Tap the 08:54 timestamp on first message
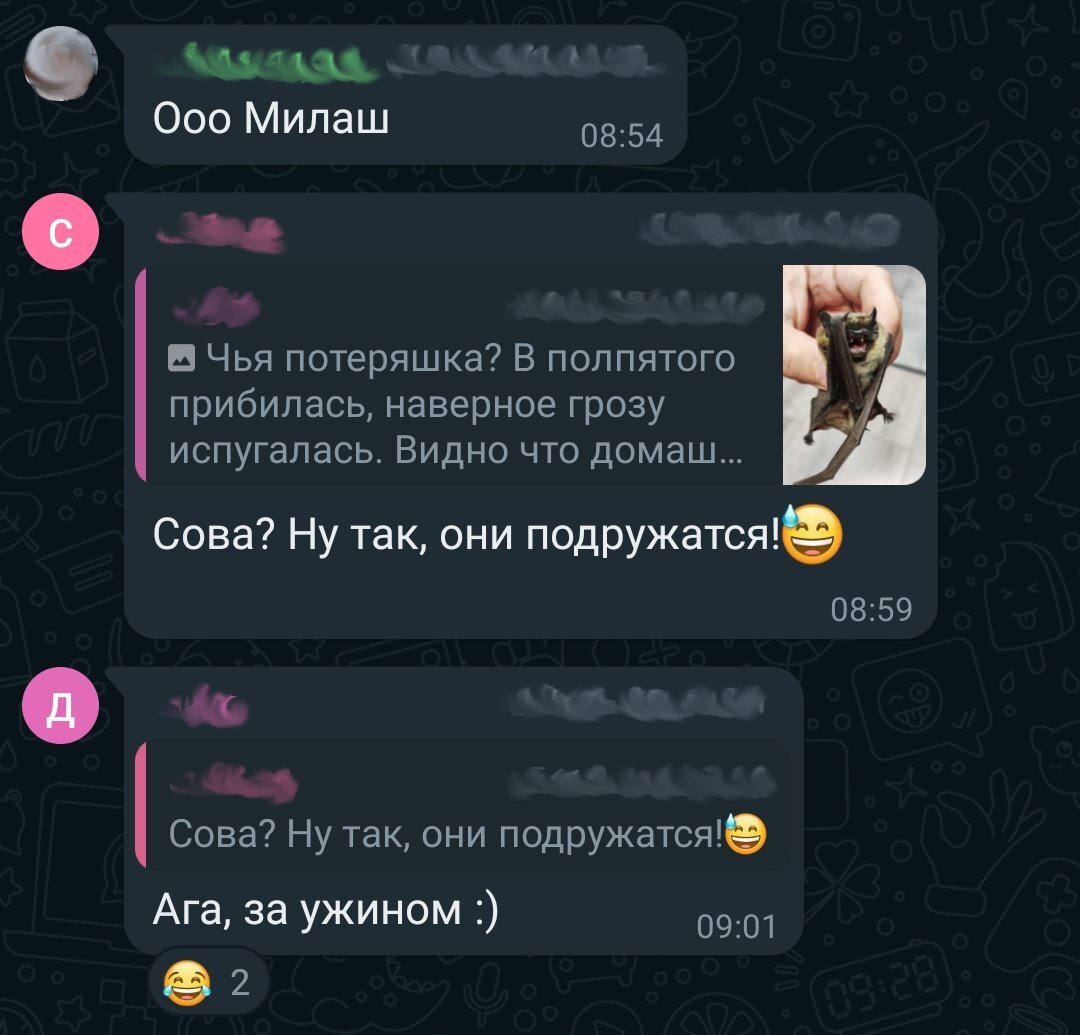1080x1035 pixels. [x=621, y=136]
